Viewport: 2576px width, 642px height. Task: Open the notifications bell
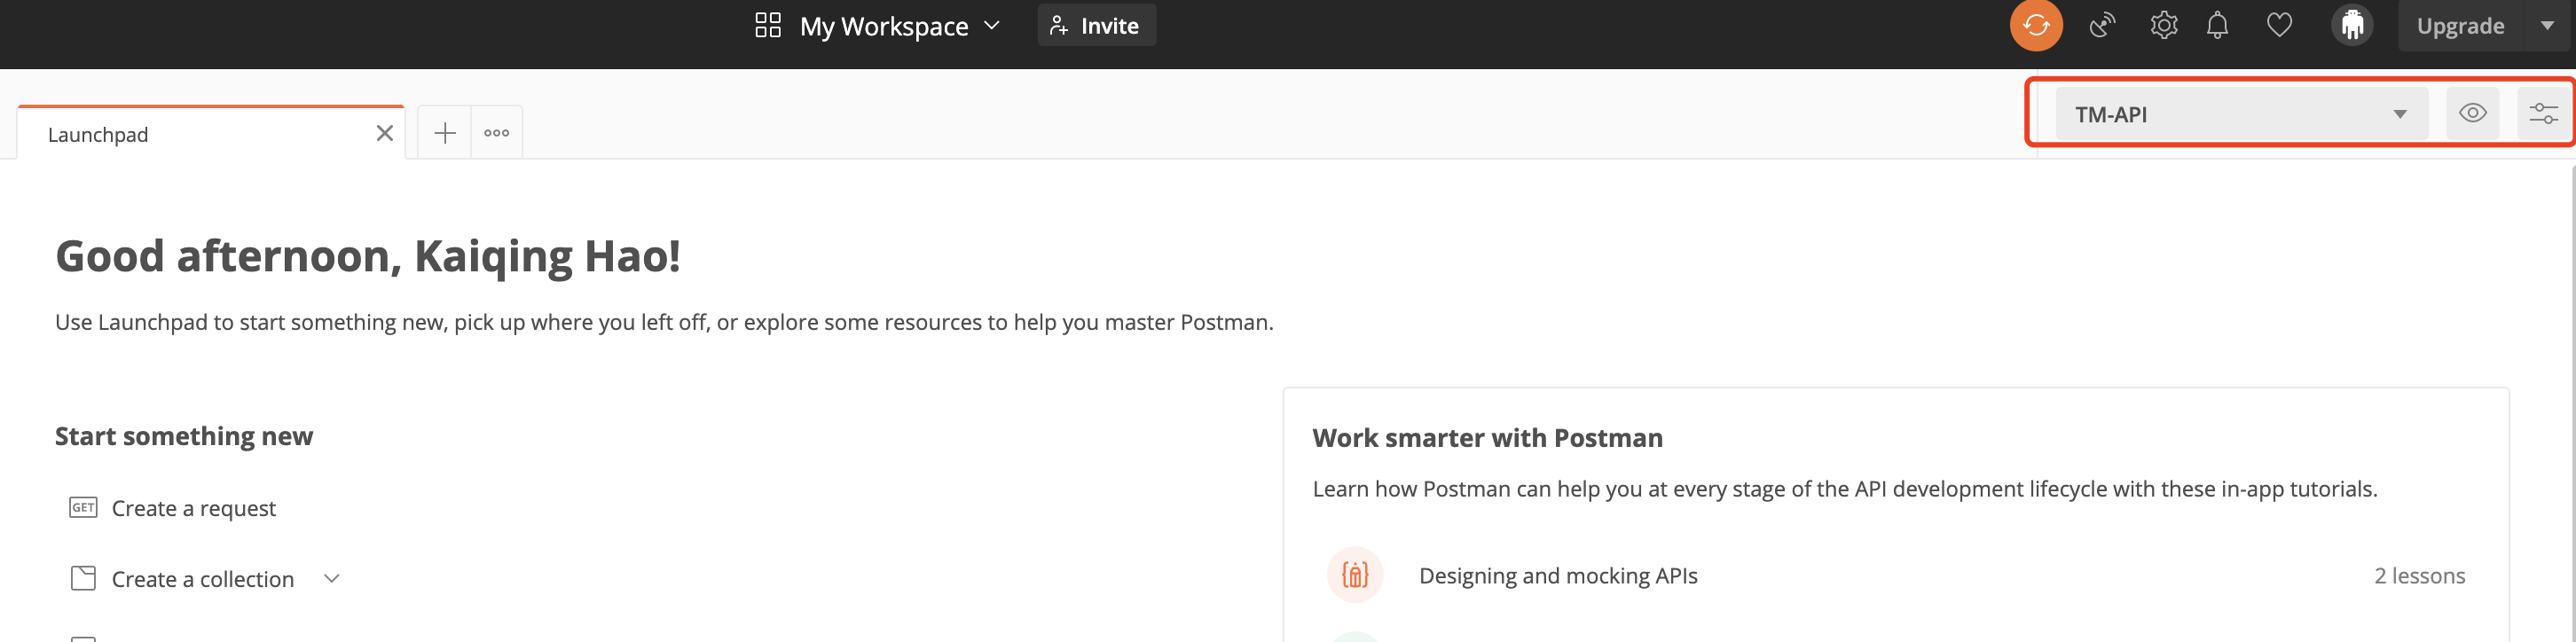click(x=2217, y=25)
